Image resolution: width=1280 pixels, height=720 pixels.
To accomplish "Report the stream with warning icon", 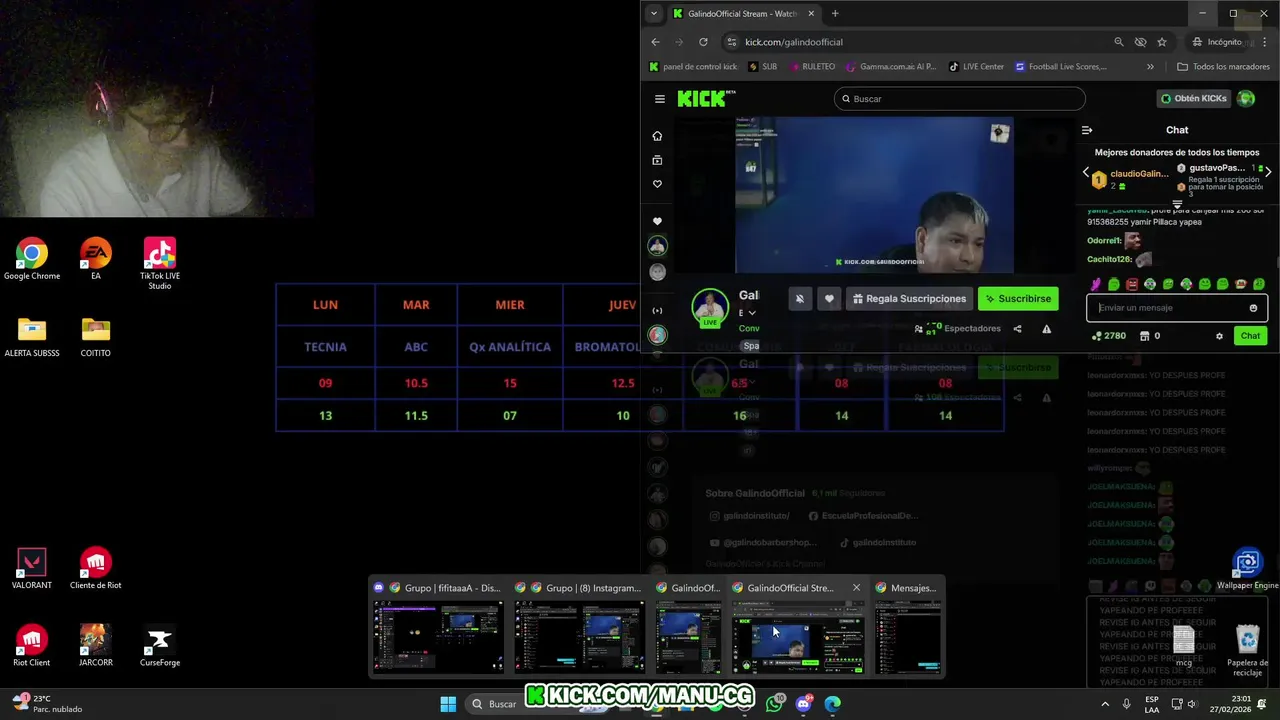I will tap(1046, 329).
